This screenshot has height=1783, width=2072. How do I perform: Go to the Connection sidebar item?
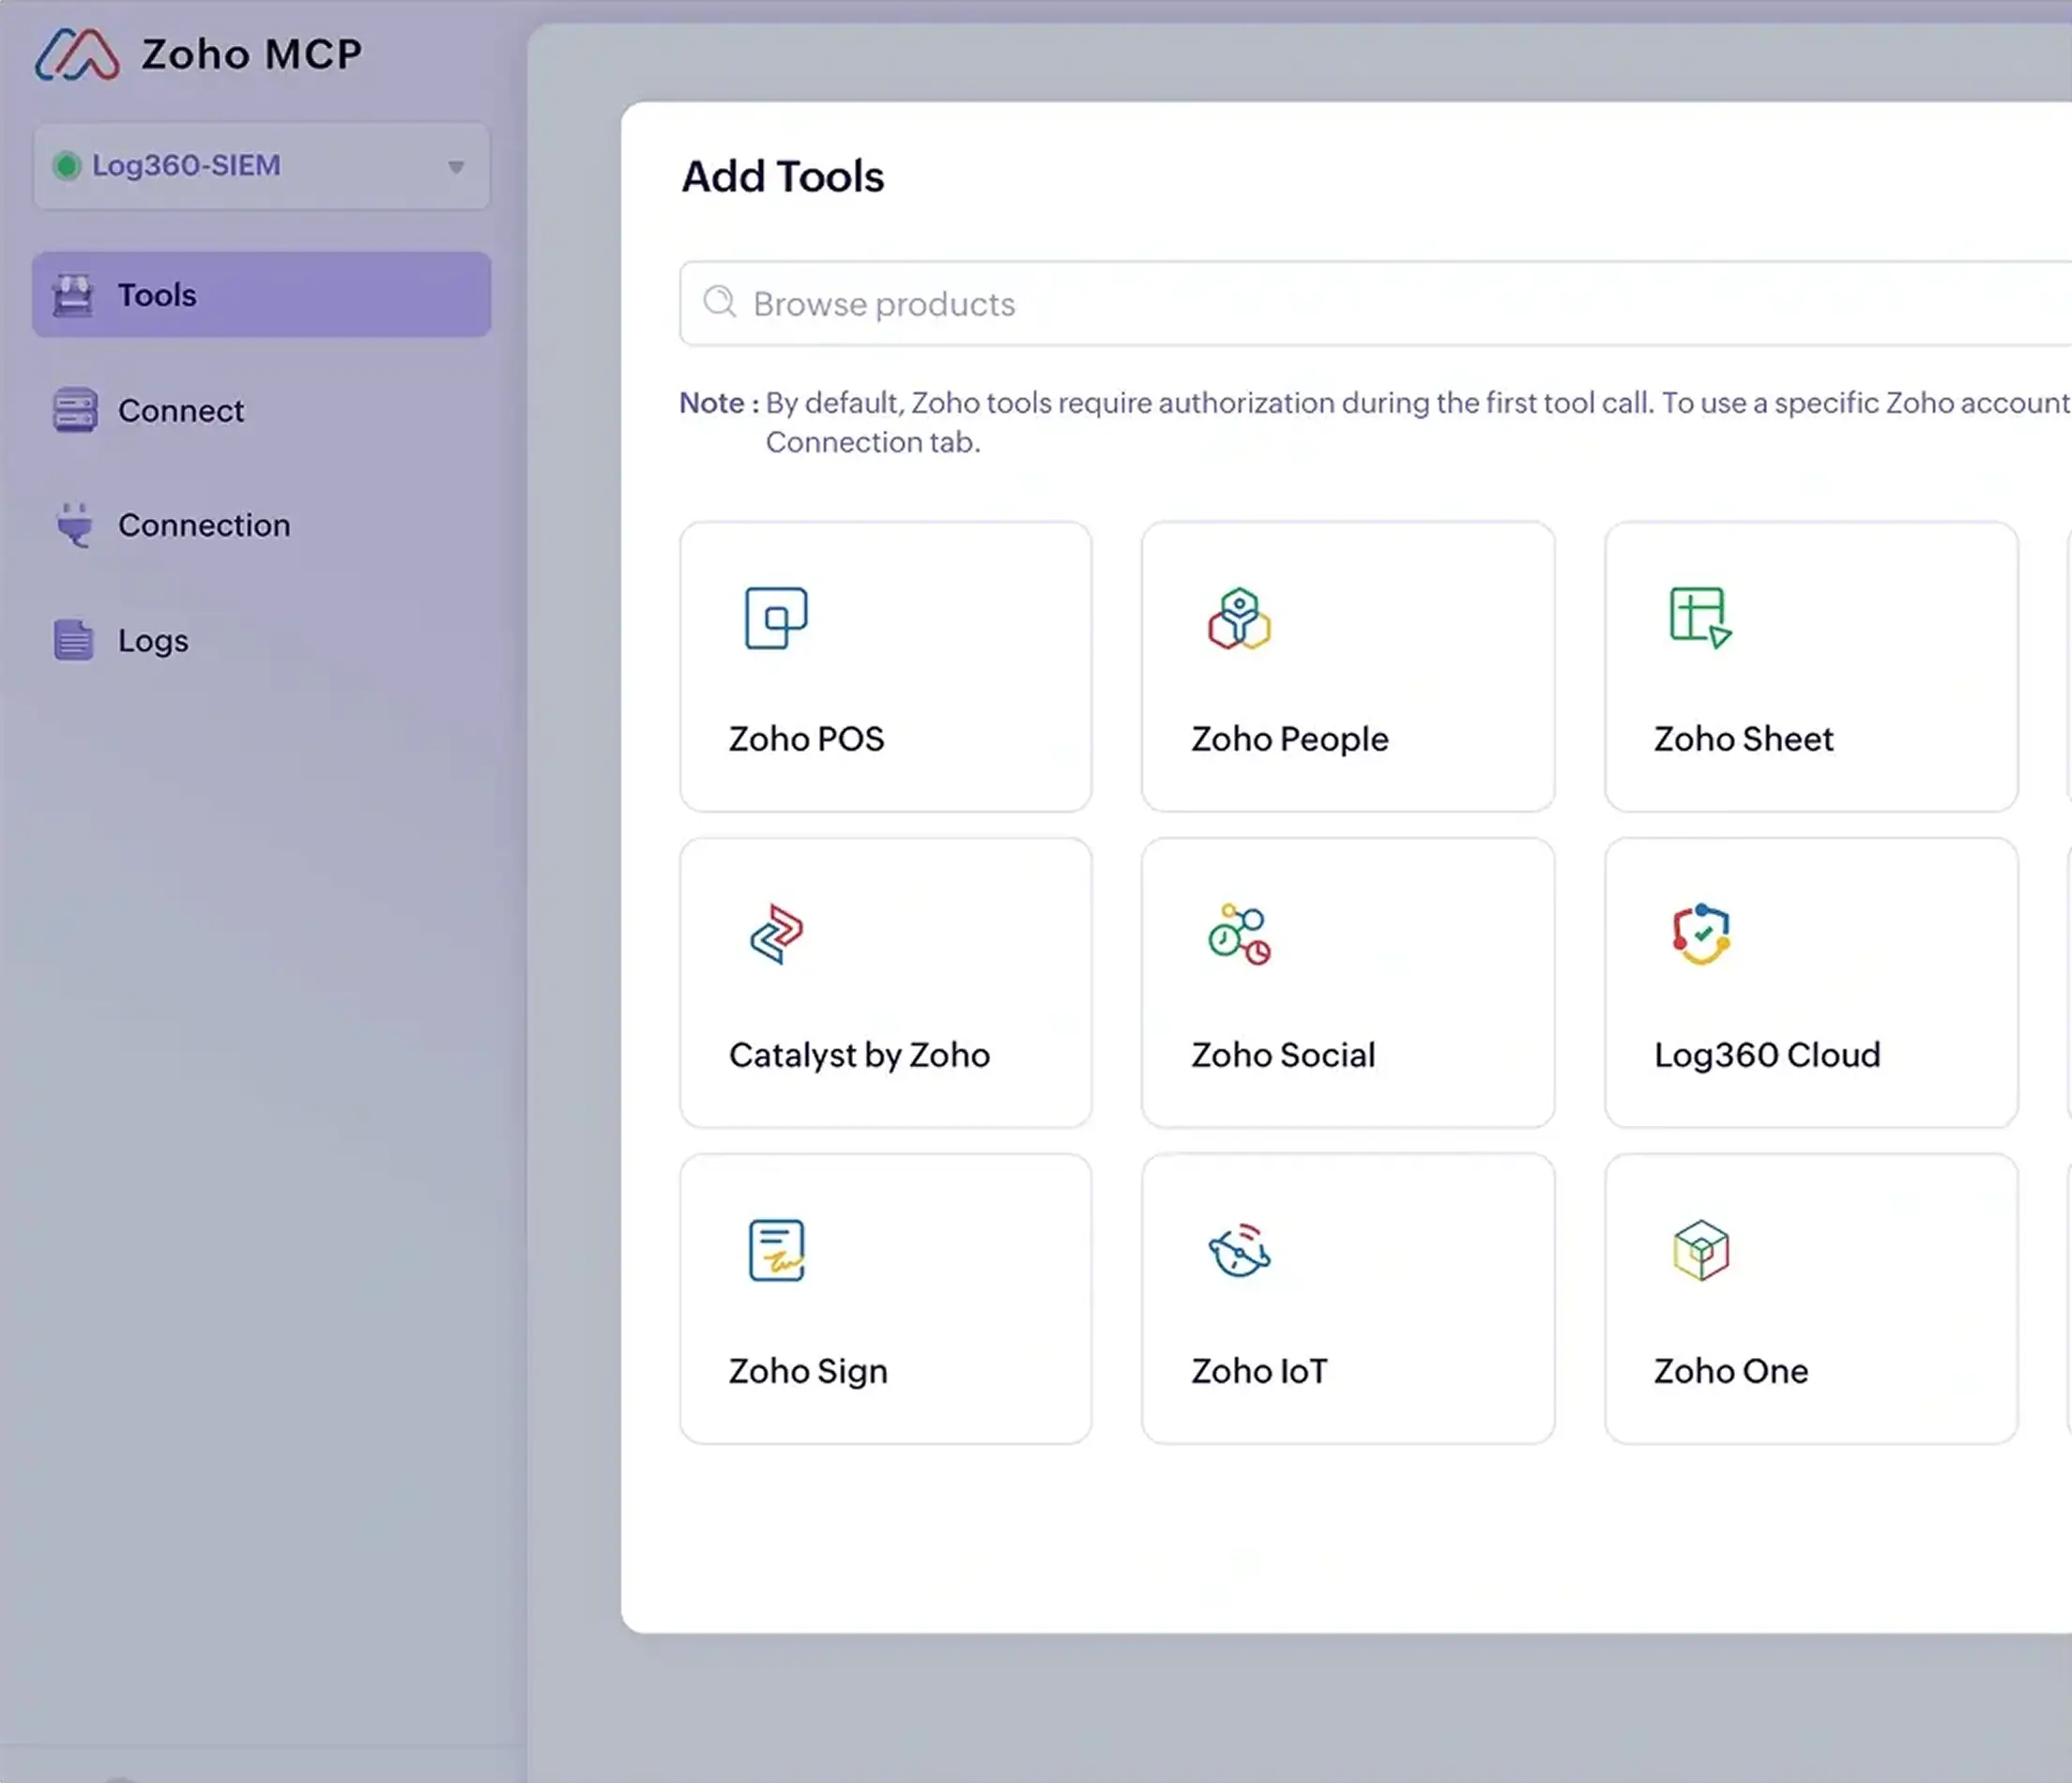pos(262,526)
